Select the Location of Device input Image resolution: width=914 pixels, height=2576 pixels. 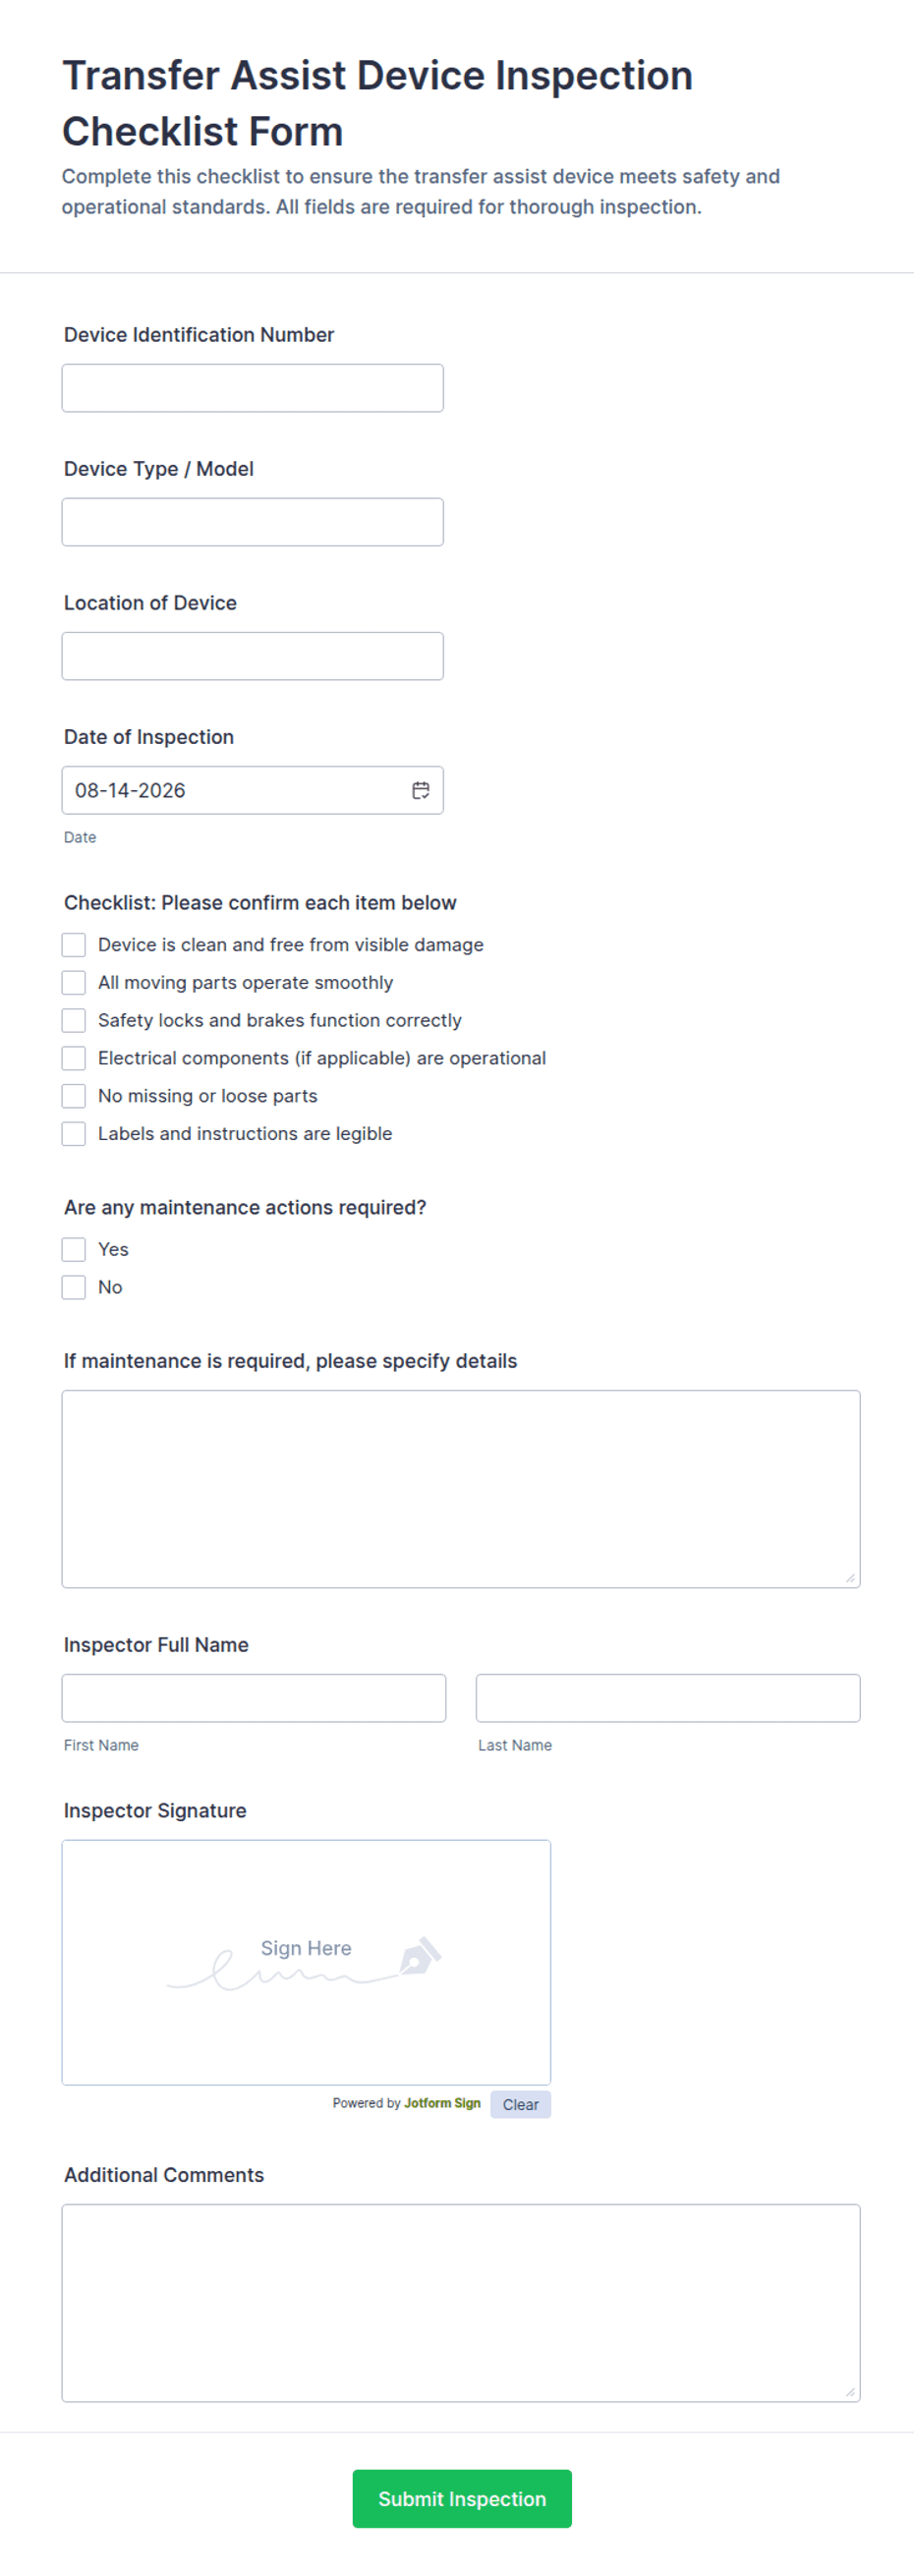(253, 656)
